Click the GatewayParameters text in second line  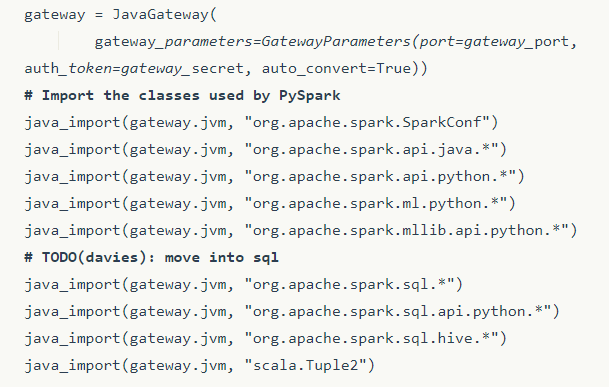tap(336, 42)
